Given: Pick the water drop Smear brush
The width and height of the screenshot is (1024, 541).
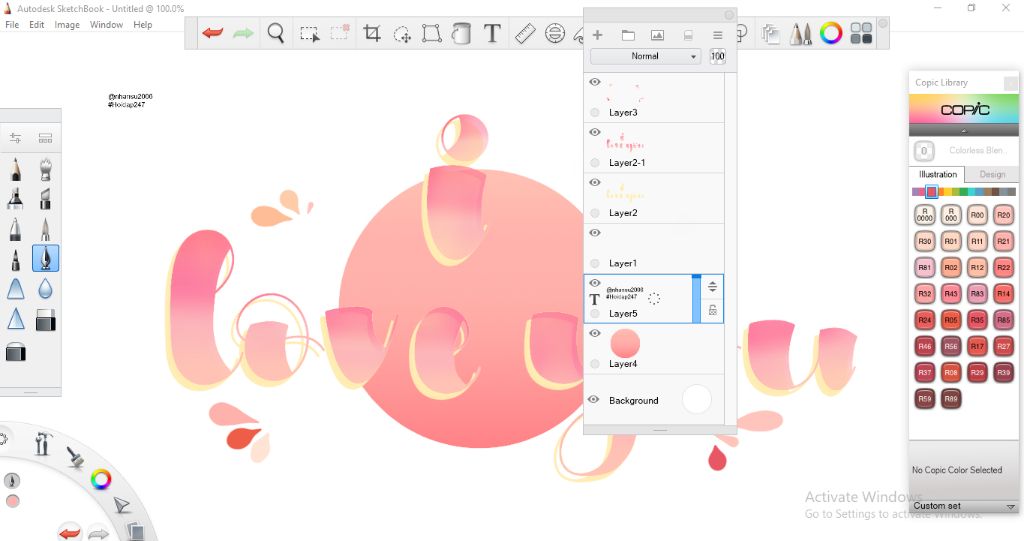Looking at the screenshot, I should click(45, 289).
